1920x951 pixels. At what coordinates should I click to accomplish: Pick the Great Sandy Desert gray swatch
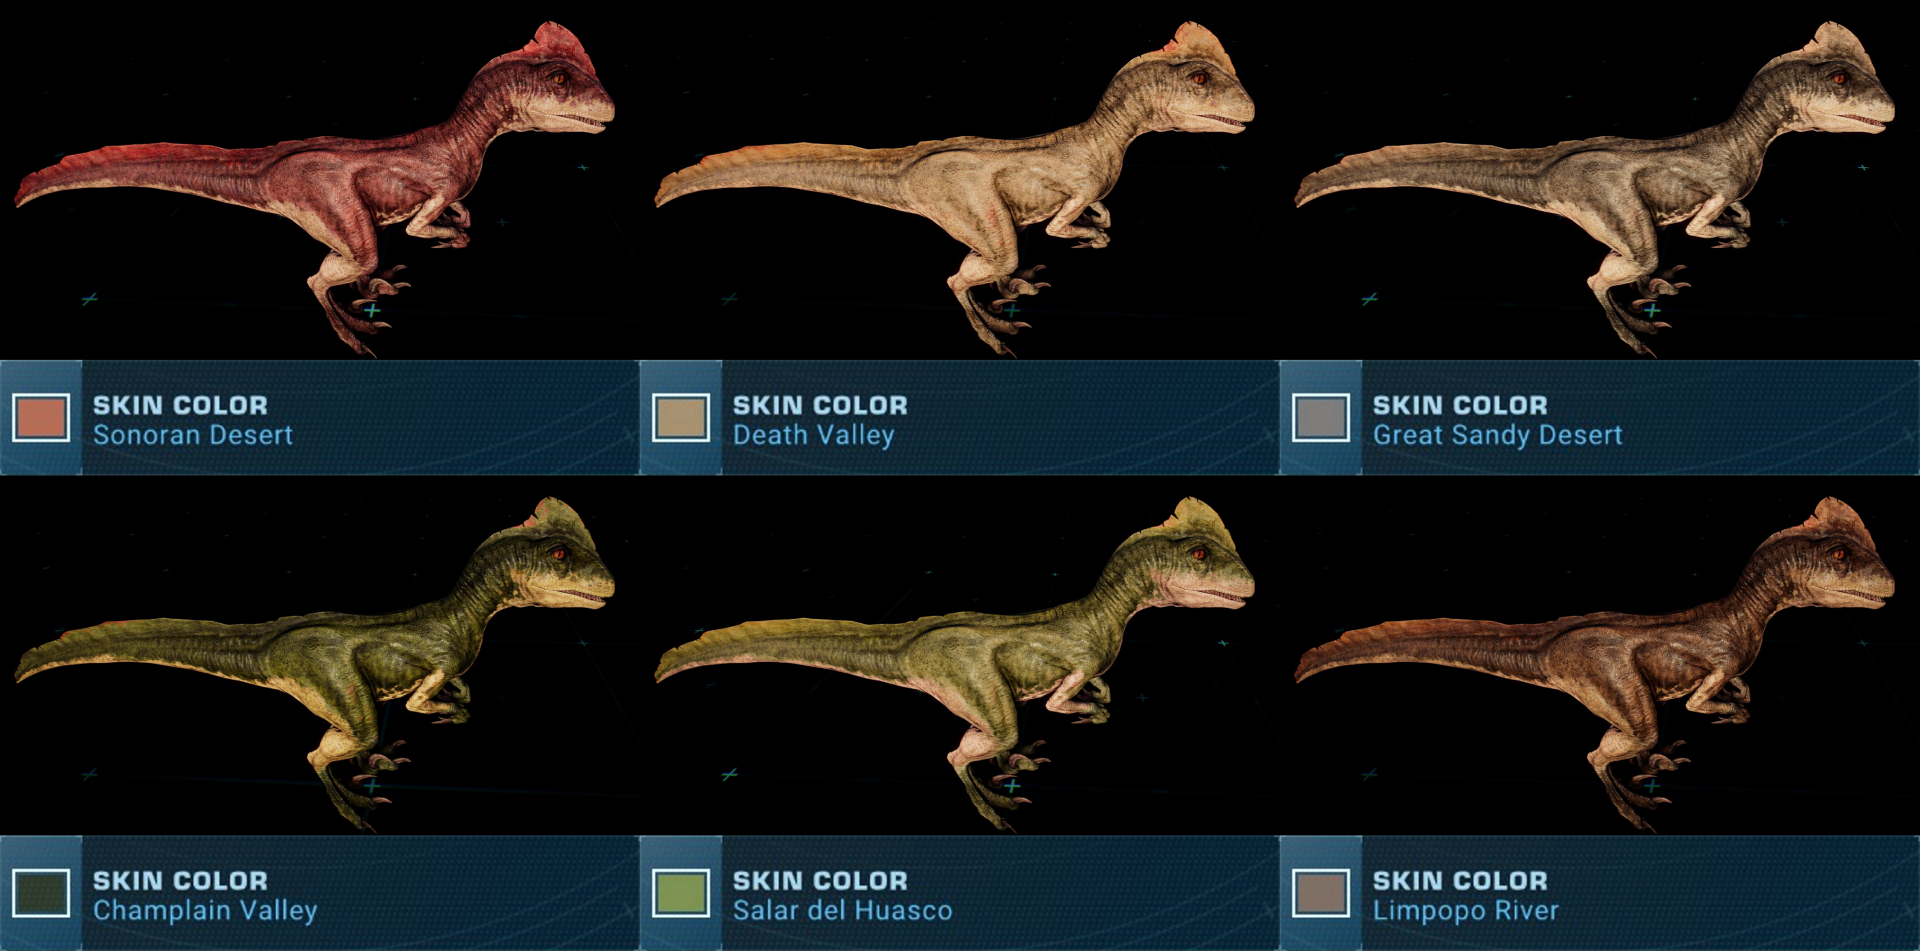1321,418
